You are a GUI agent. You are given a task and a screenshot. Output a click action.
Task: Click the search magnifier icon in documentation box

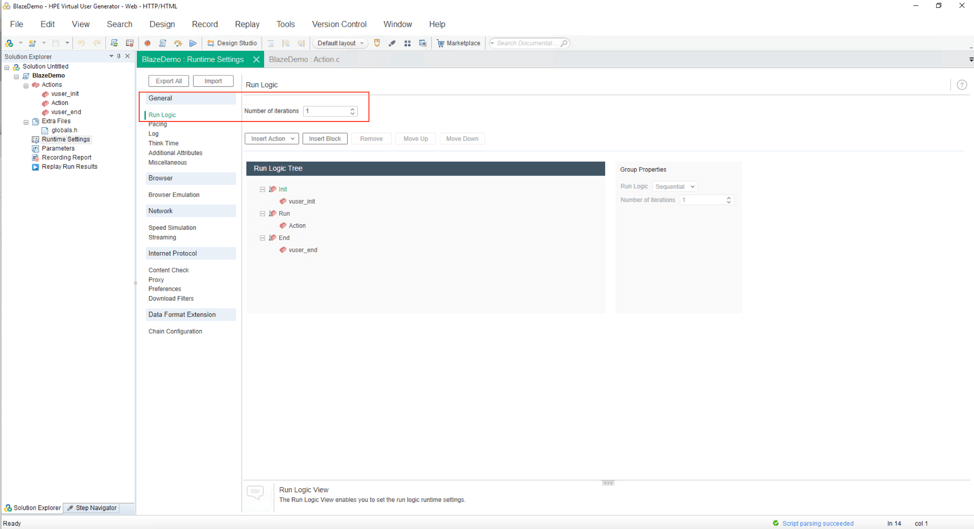pyautogui.click(x=563, y=43)
